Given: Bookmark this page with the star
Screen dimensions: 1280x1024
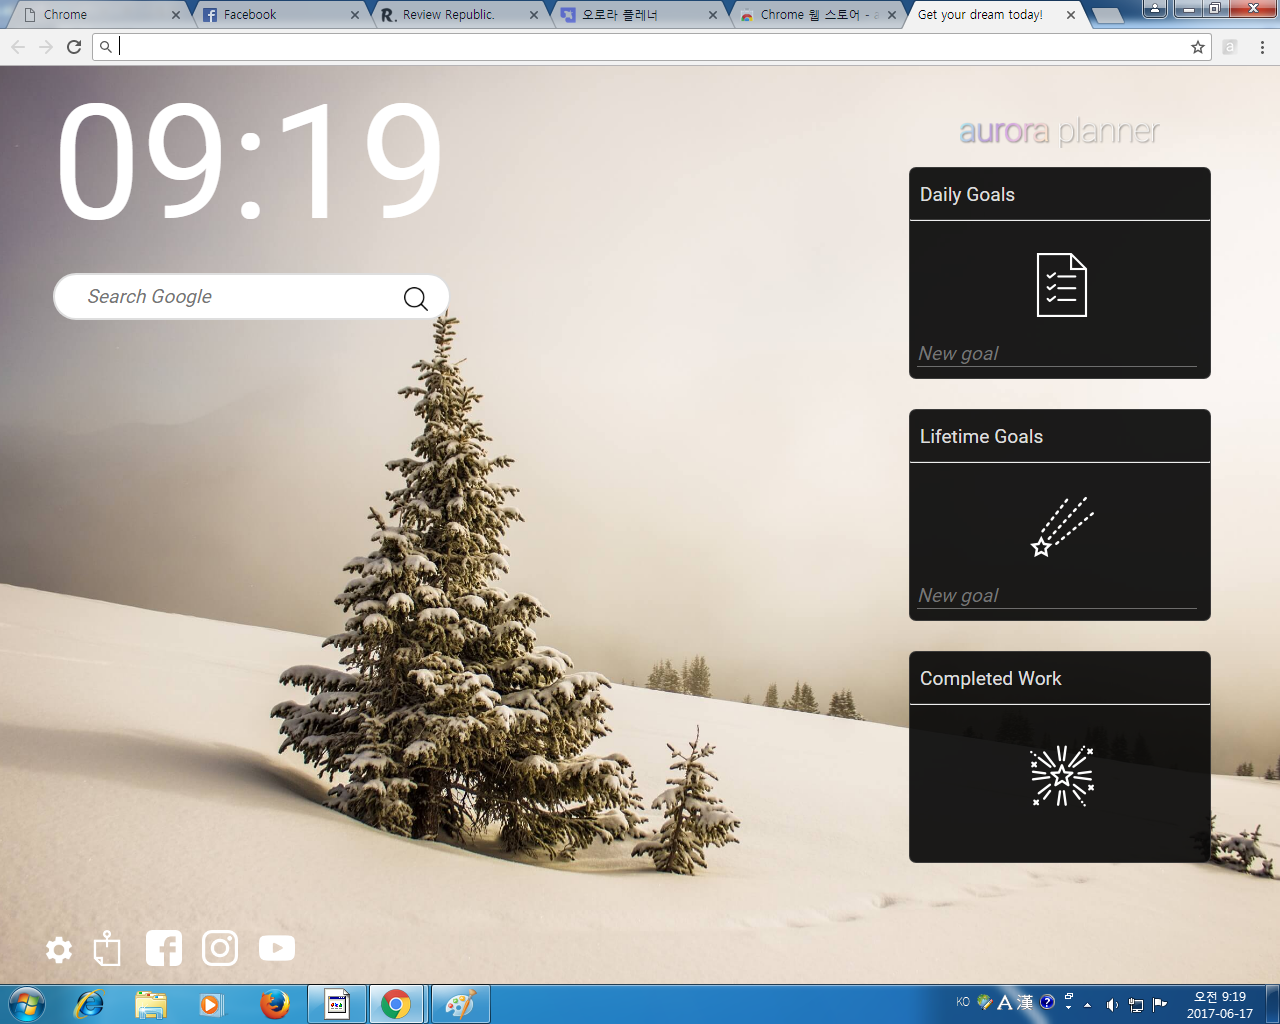Looking at the screenshot, I should (x=1198, y=47).
